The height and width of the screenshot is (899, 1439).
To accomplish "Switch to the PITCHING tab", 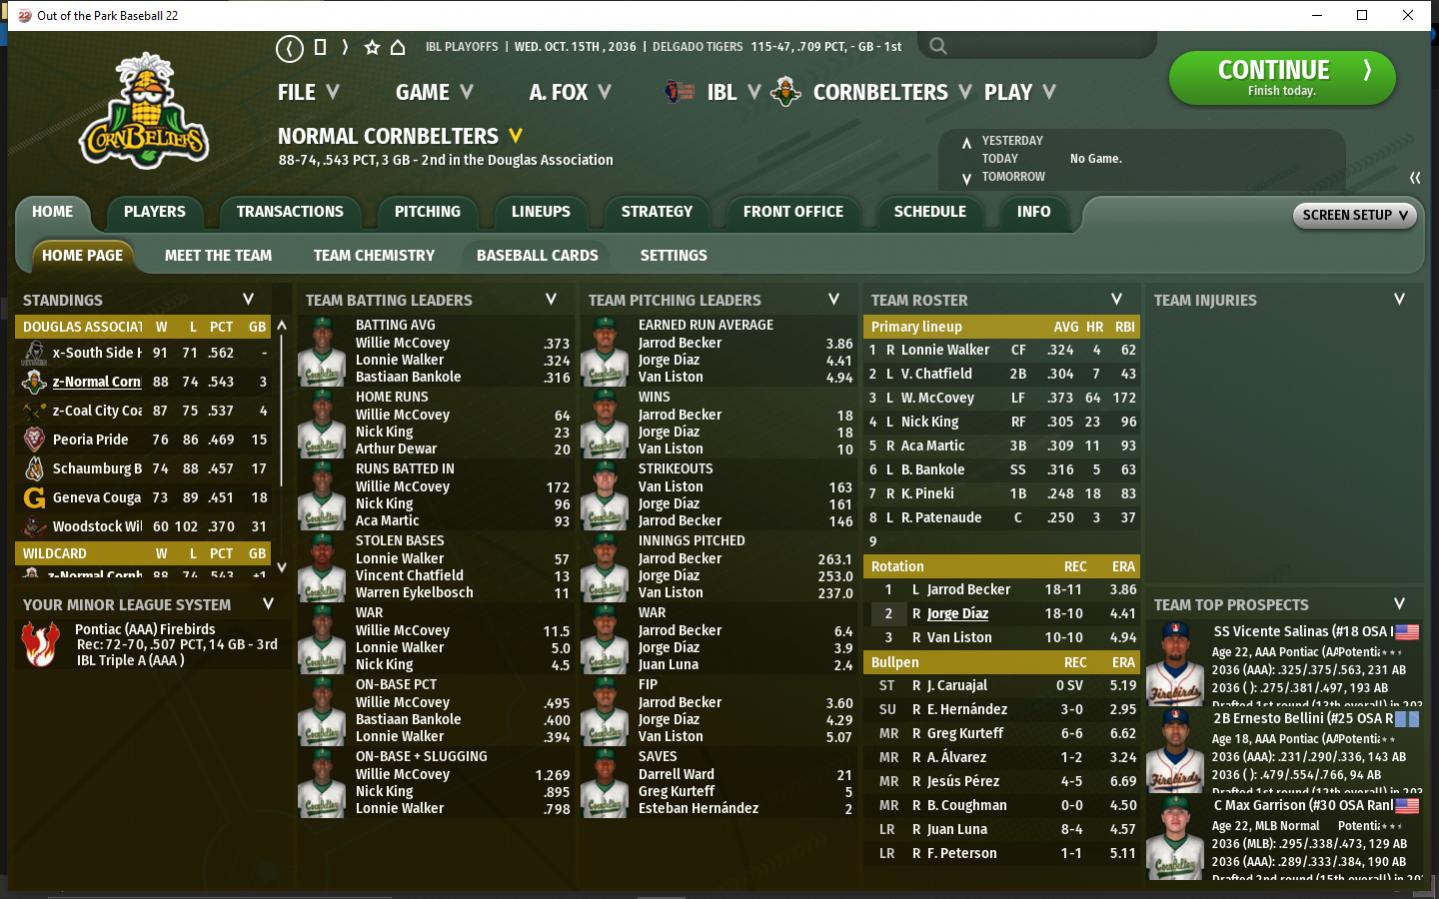I will [427, 212].
